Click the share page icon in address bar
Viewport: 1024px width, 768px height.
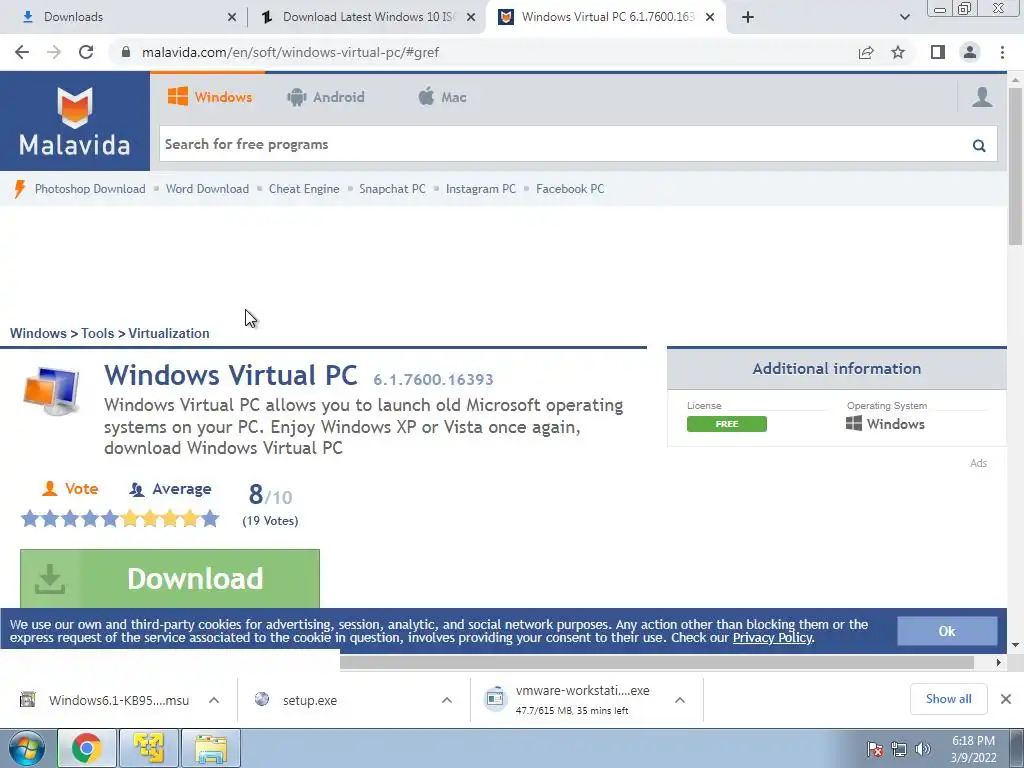tap(866, 52)
